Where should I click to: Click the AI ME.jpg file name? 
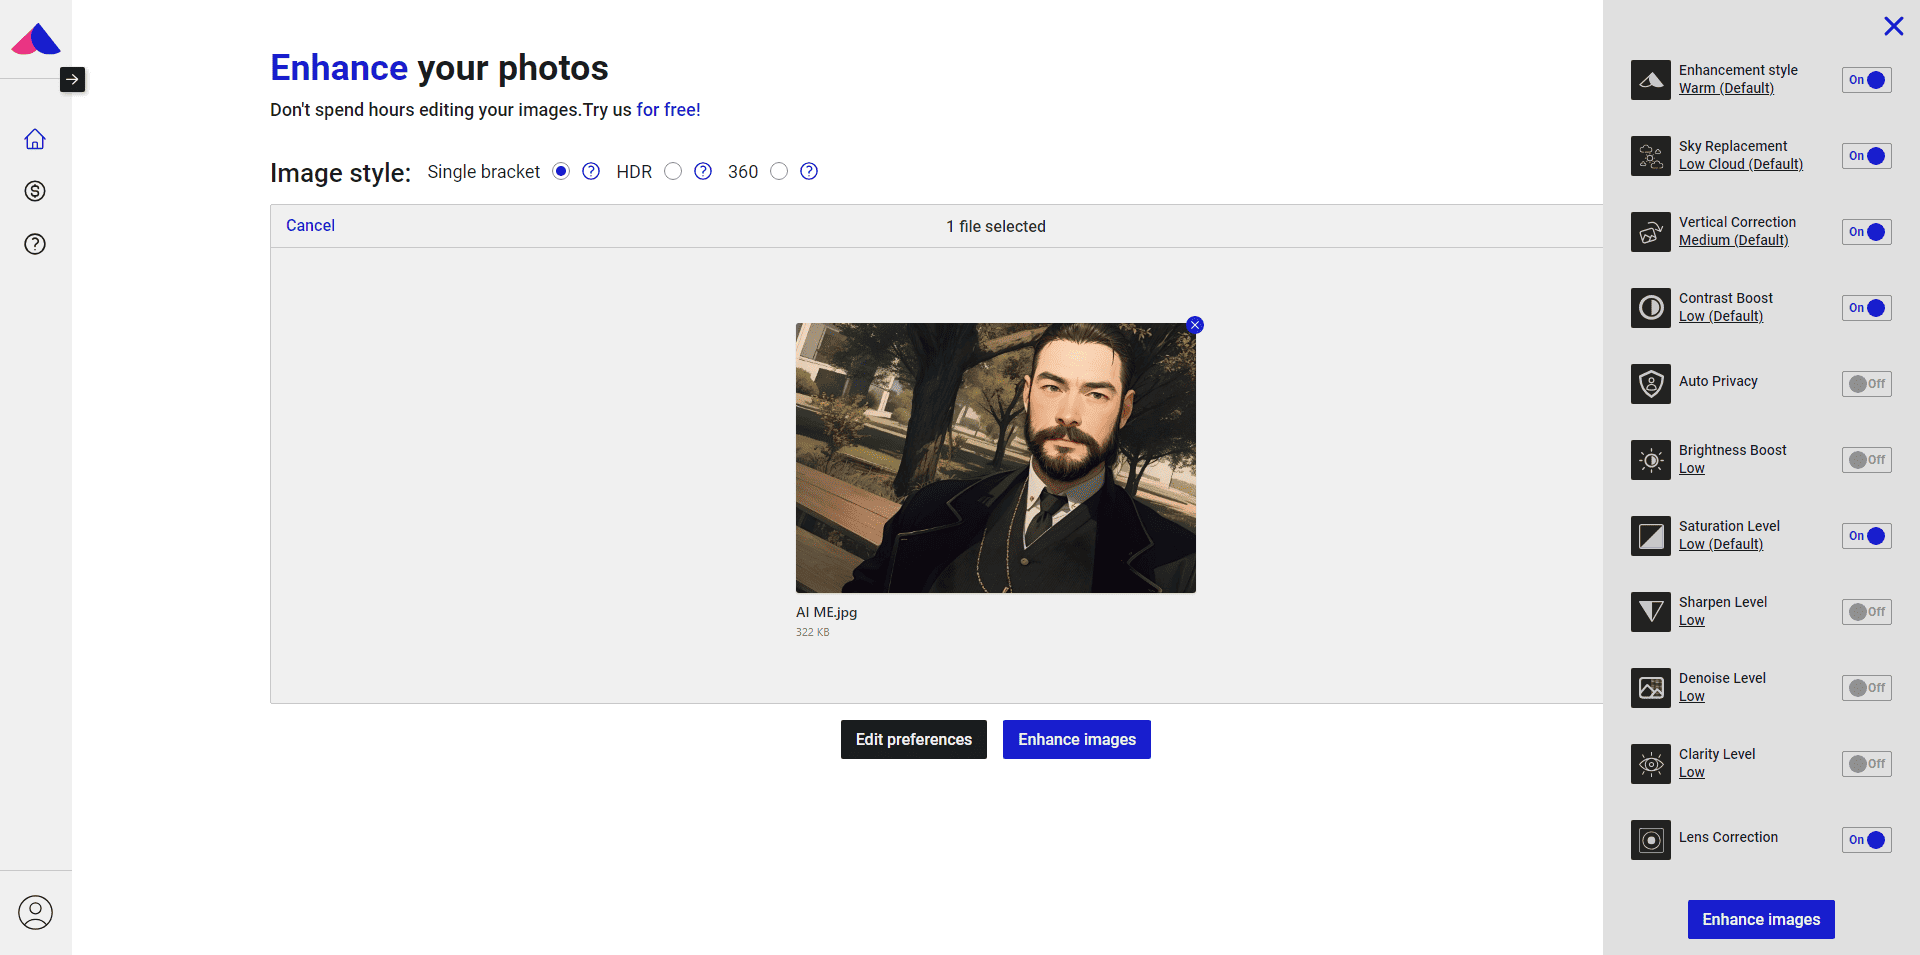(826, 612)
